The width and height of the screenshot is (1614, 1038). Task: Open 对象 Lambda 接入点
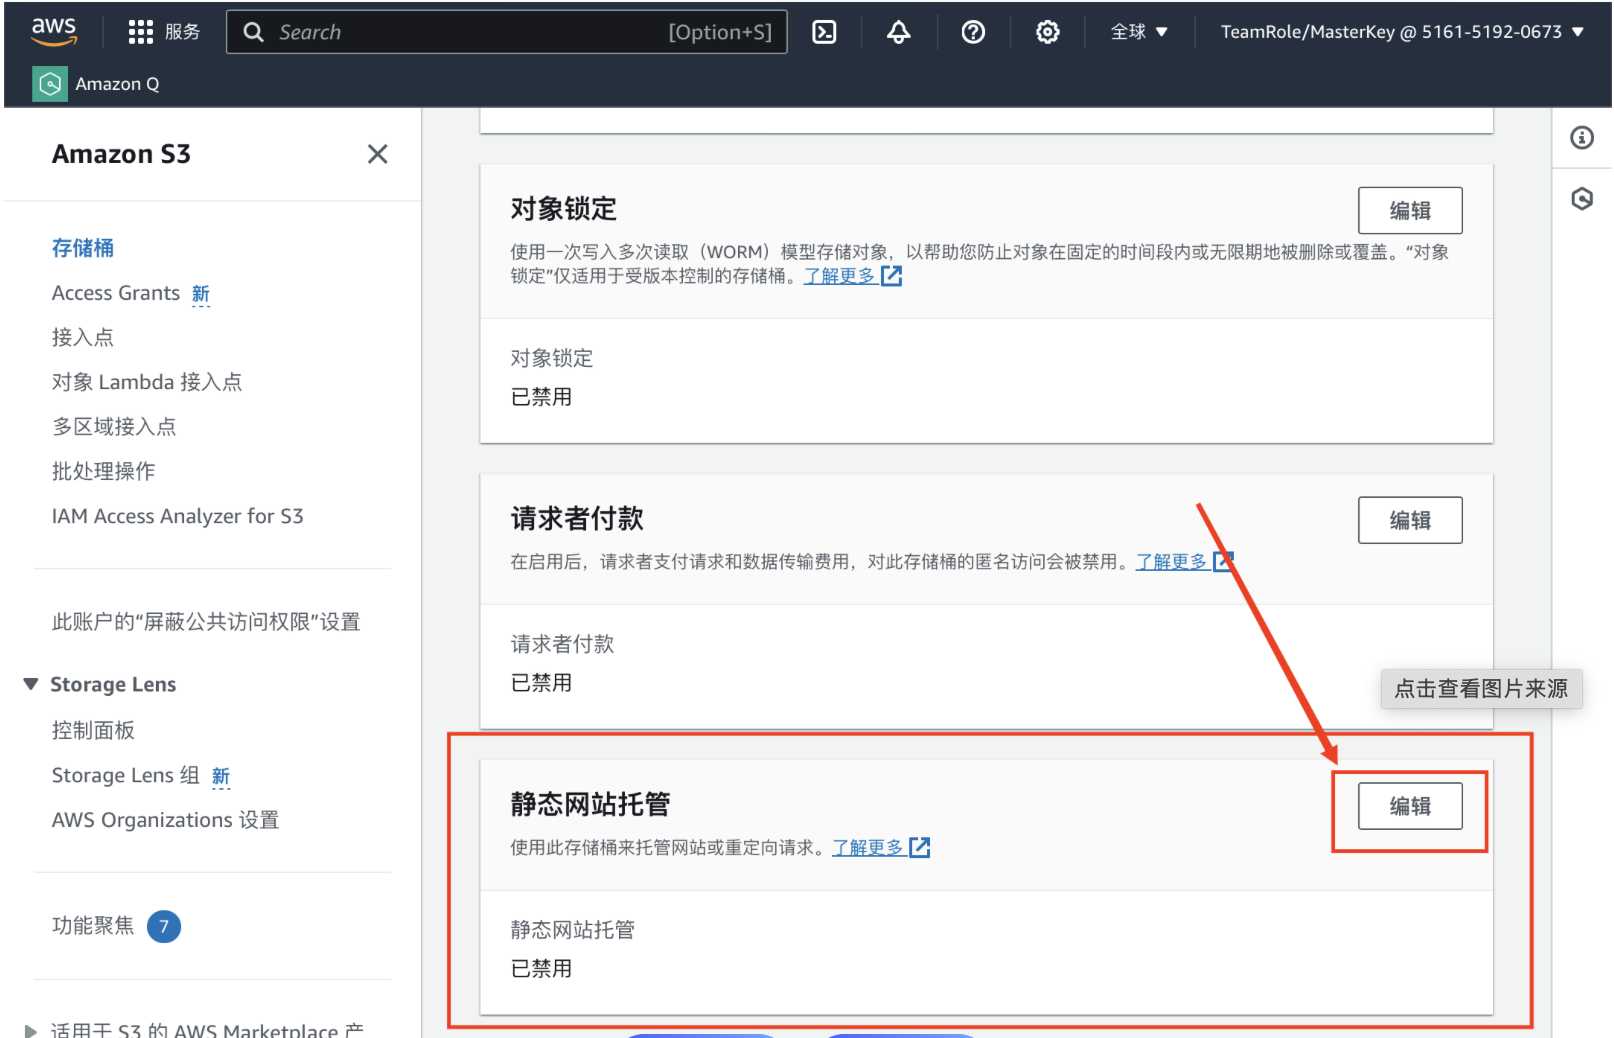click(147, 382)
